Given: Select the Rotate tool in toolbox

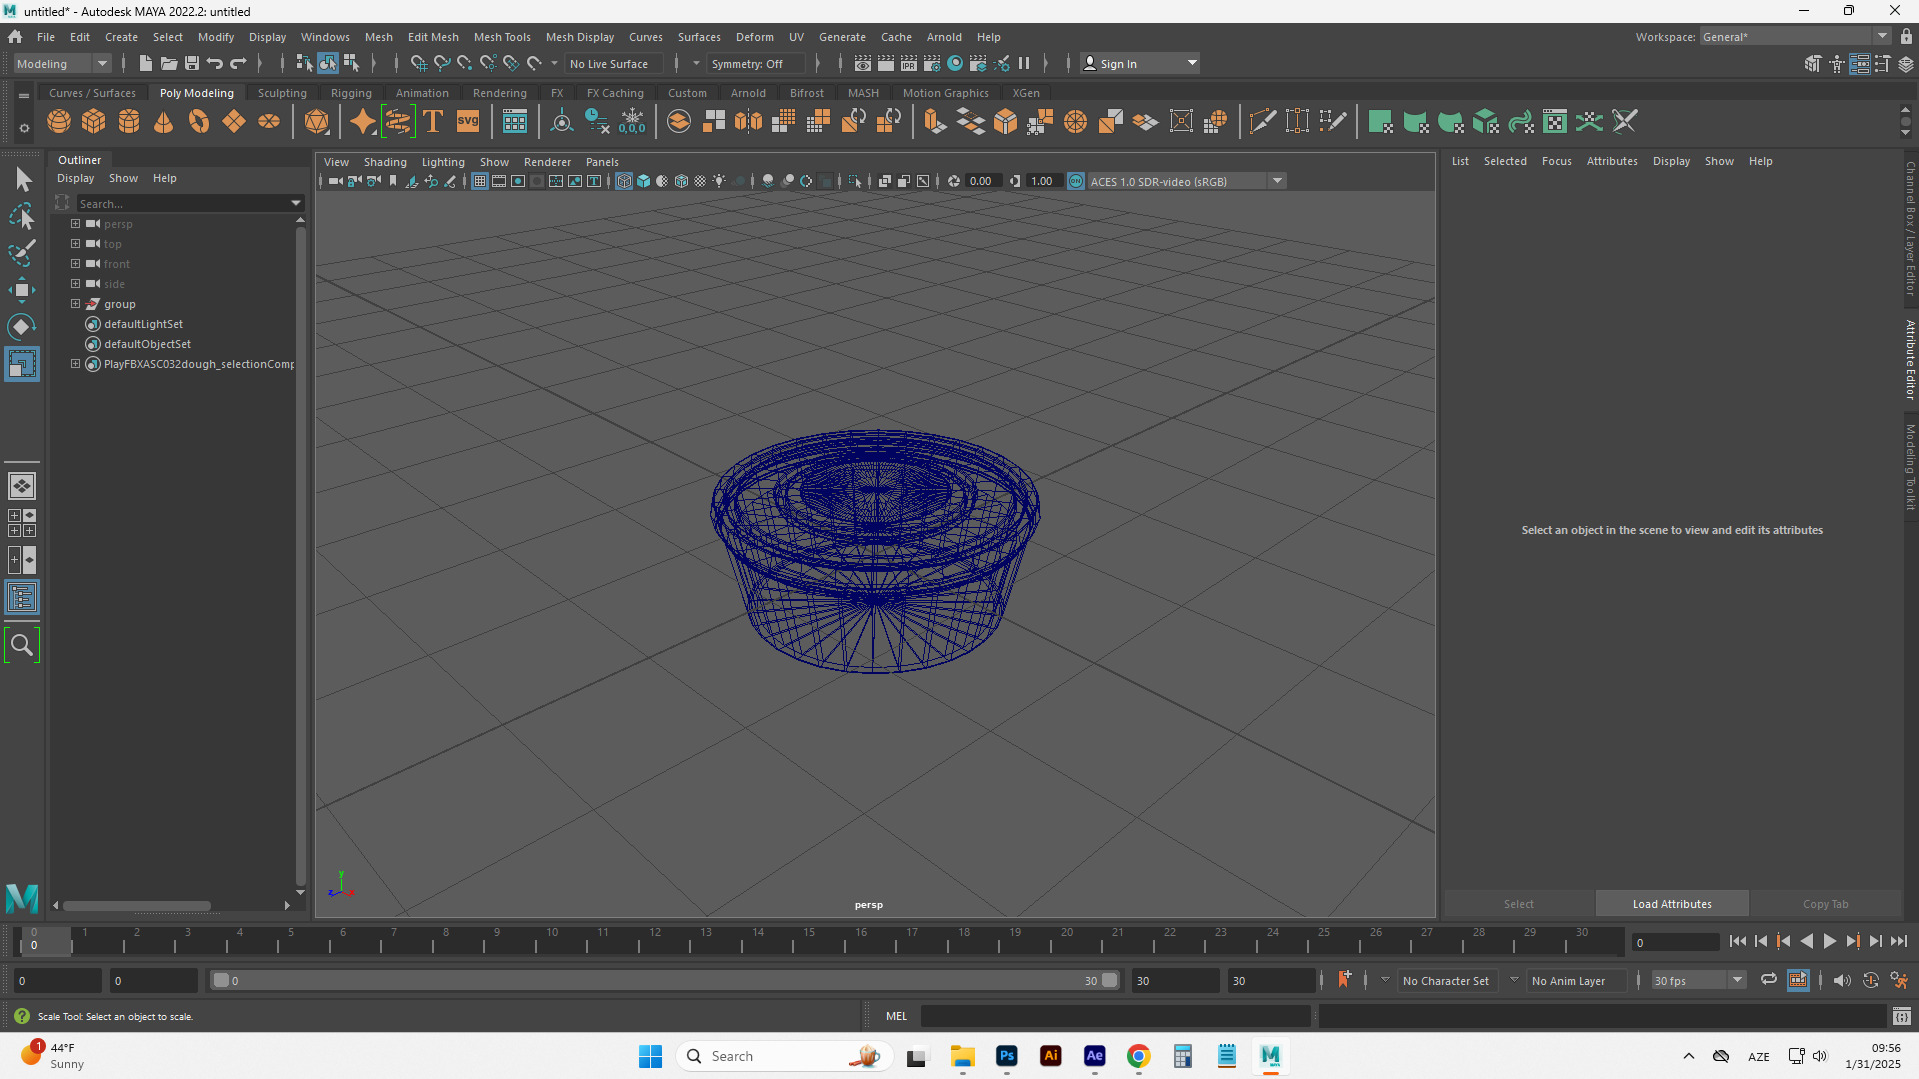Looking at the screenshot, I should [22, 327].
